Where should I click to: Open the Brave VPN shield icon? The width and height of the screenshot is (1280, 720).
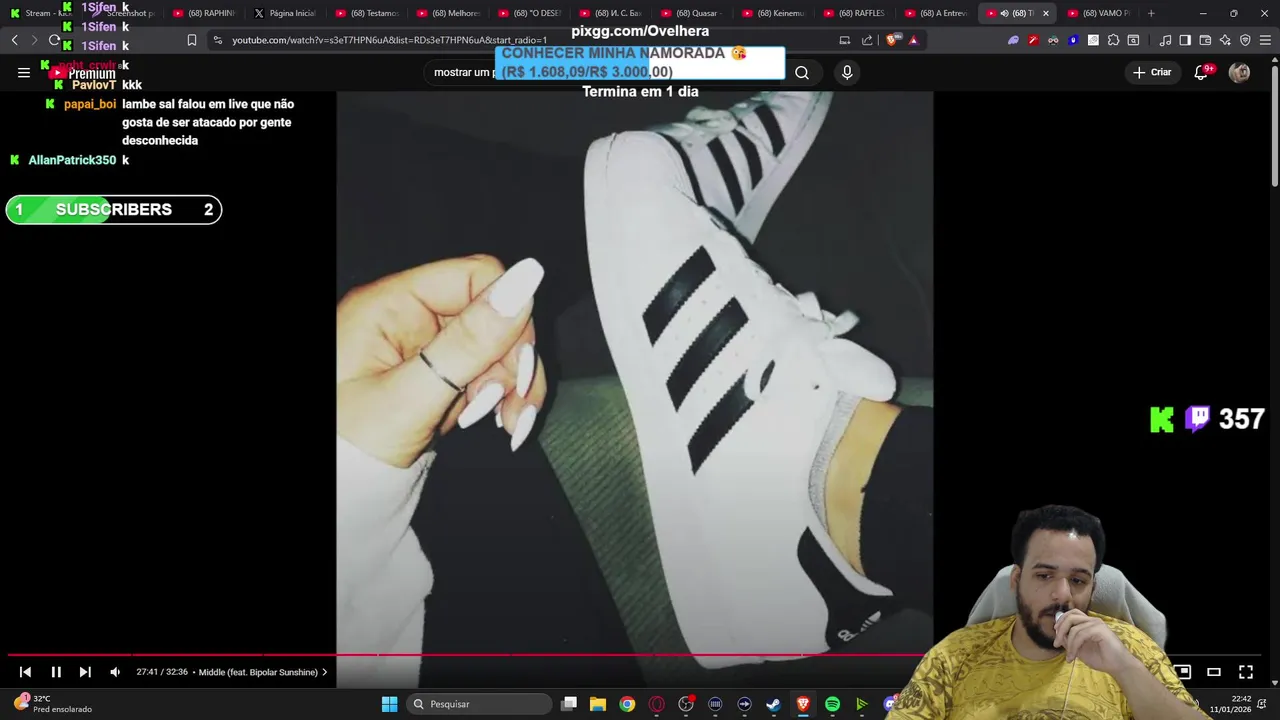(x=1245, y=40)
